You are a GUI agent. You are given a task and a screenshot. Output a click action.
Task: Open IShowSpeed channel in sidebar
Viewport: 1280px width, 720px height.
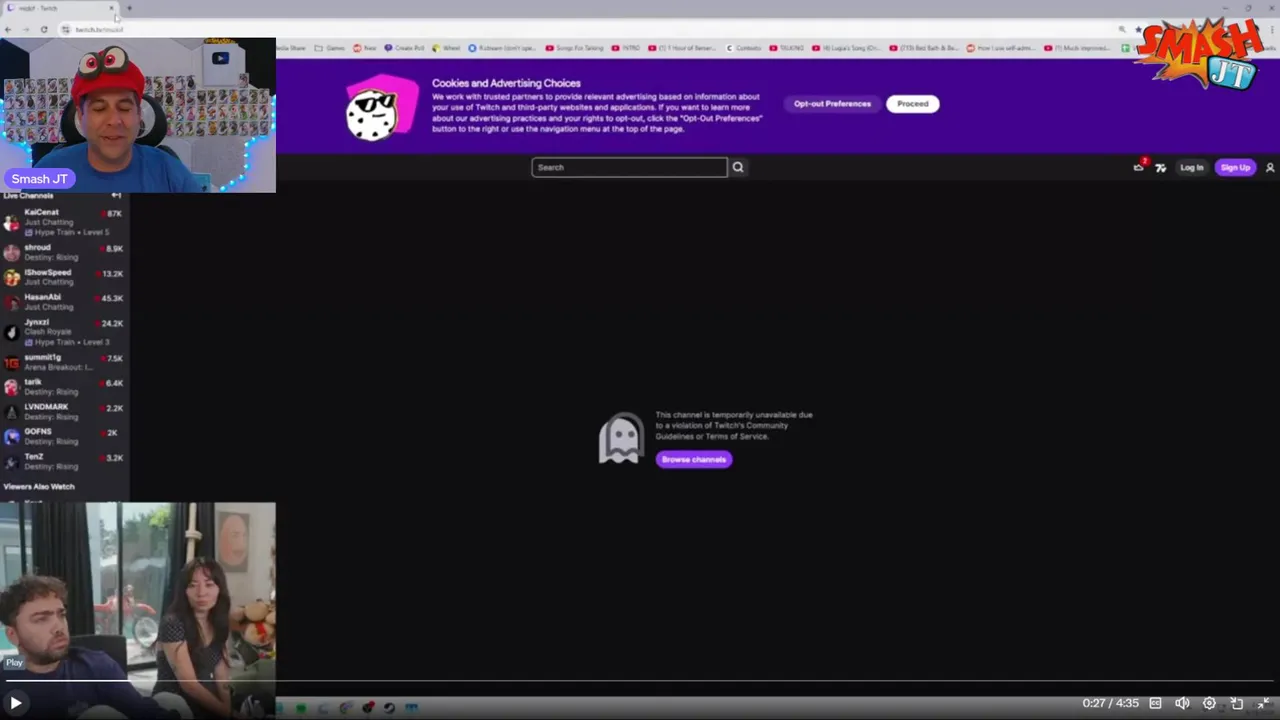tap(65, 277)
